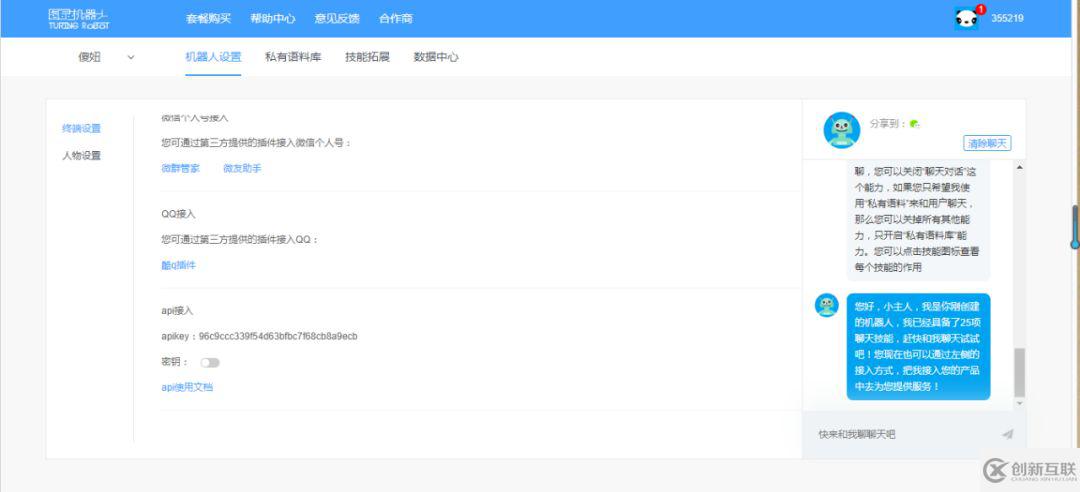The width and height of the screenshot is (1080, 492).
Task: Open the api使用文档 link
Action: [187, 387]
